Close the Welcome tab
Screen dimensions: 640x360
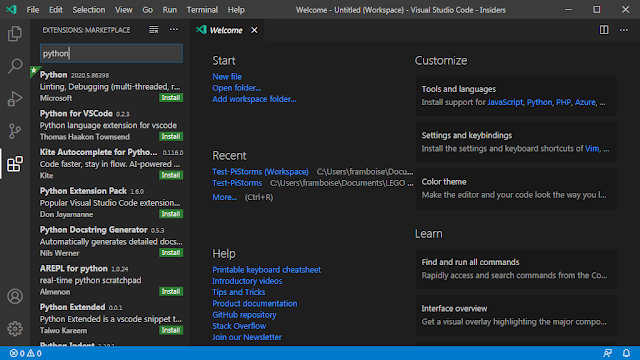click(x=254, y=30)
